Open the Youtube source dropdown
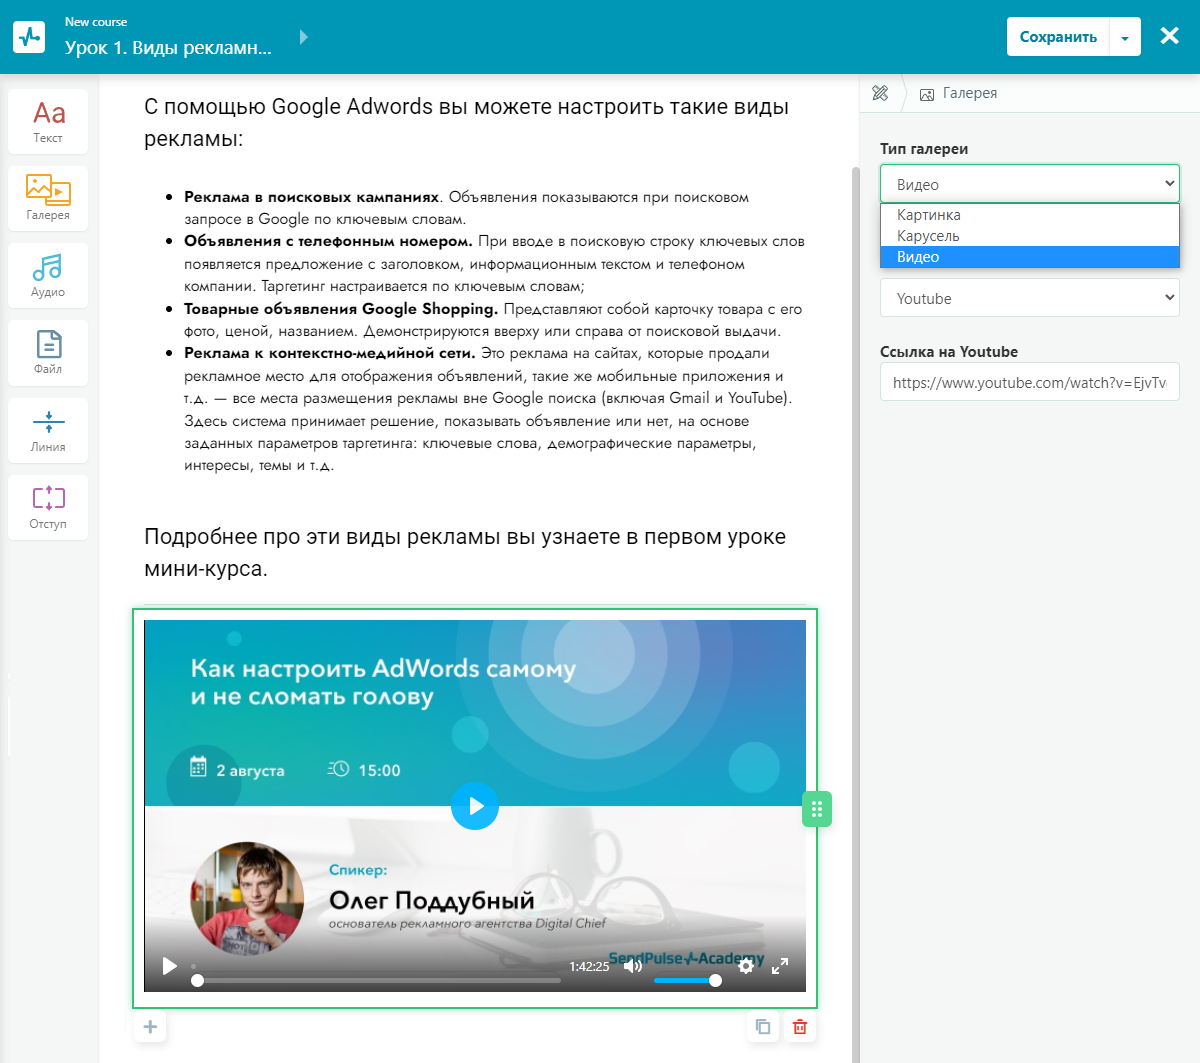 pos(1030,298)
